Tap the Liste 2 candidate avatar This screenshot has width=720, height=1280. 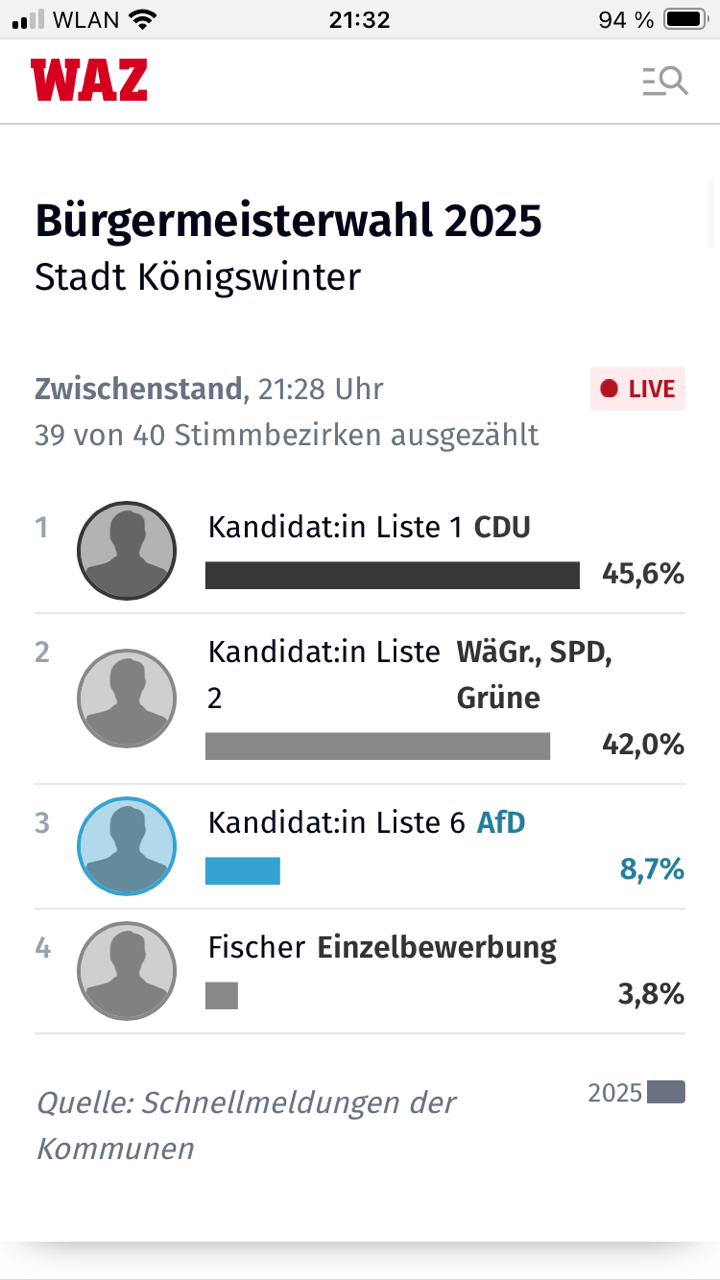tap(127, 699)
